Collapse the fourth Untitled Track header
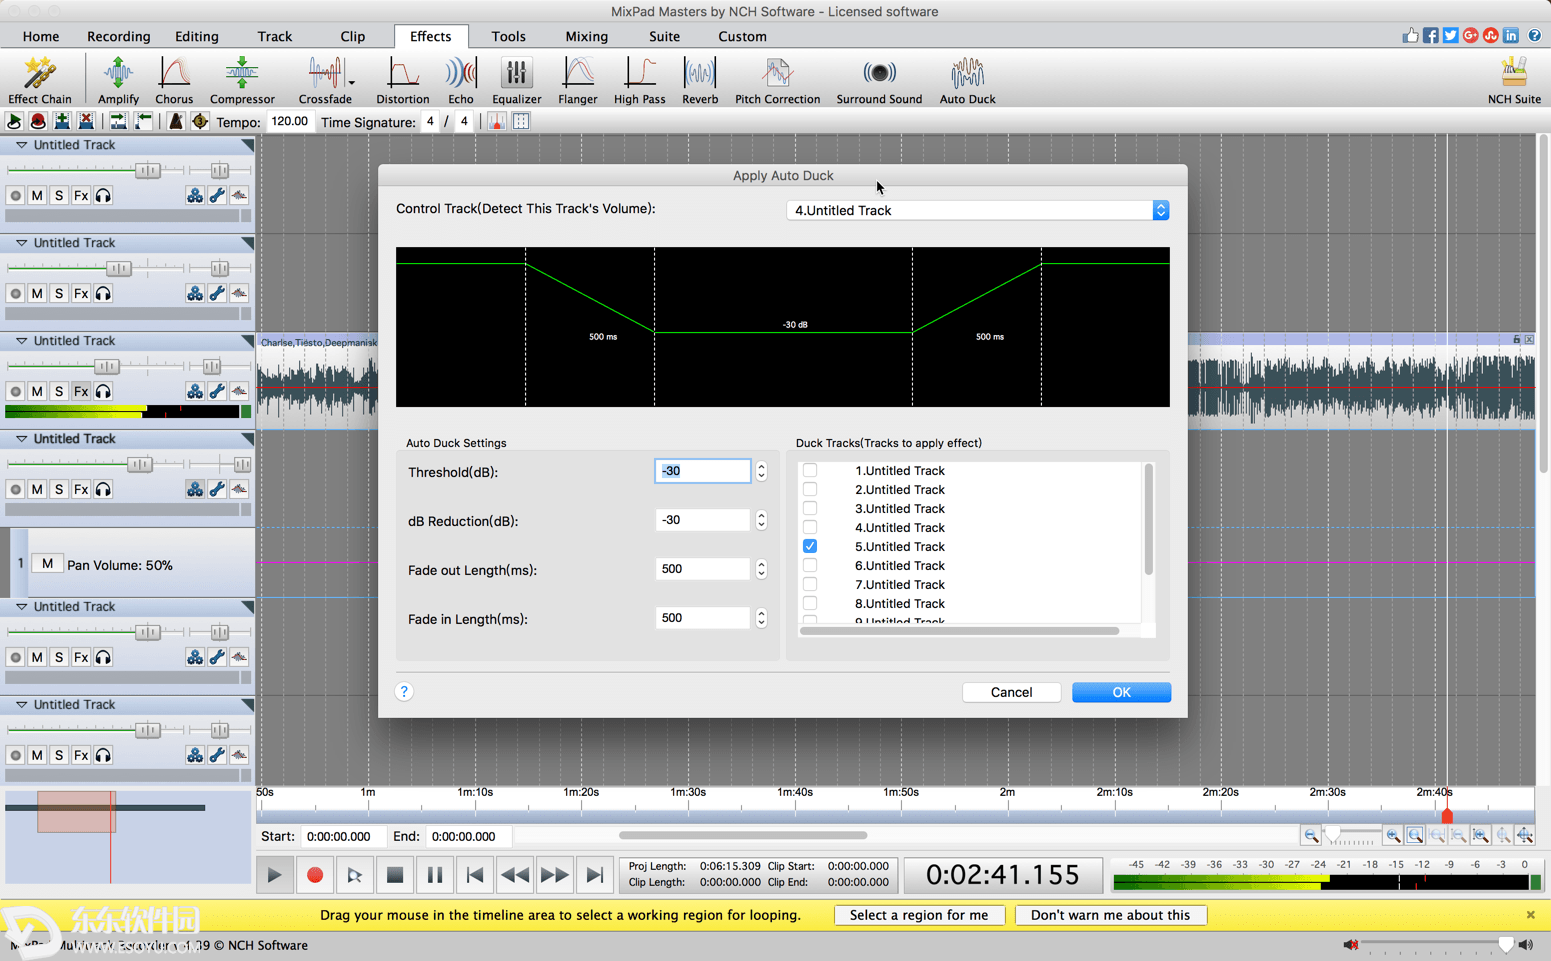This screenshot has width=1551, height=961. pyautogui.click(x=21, y=439)
